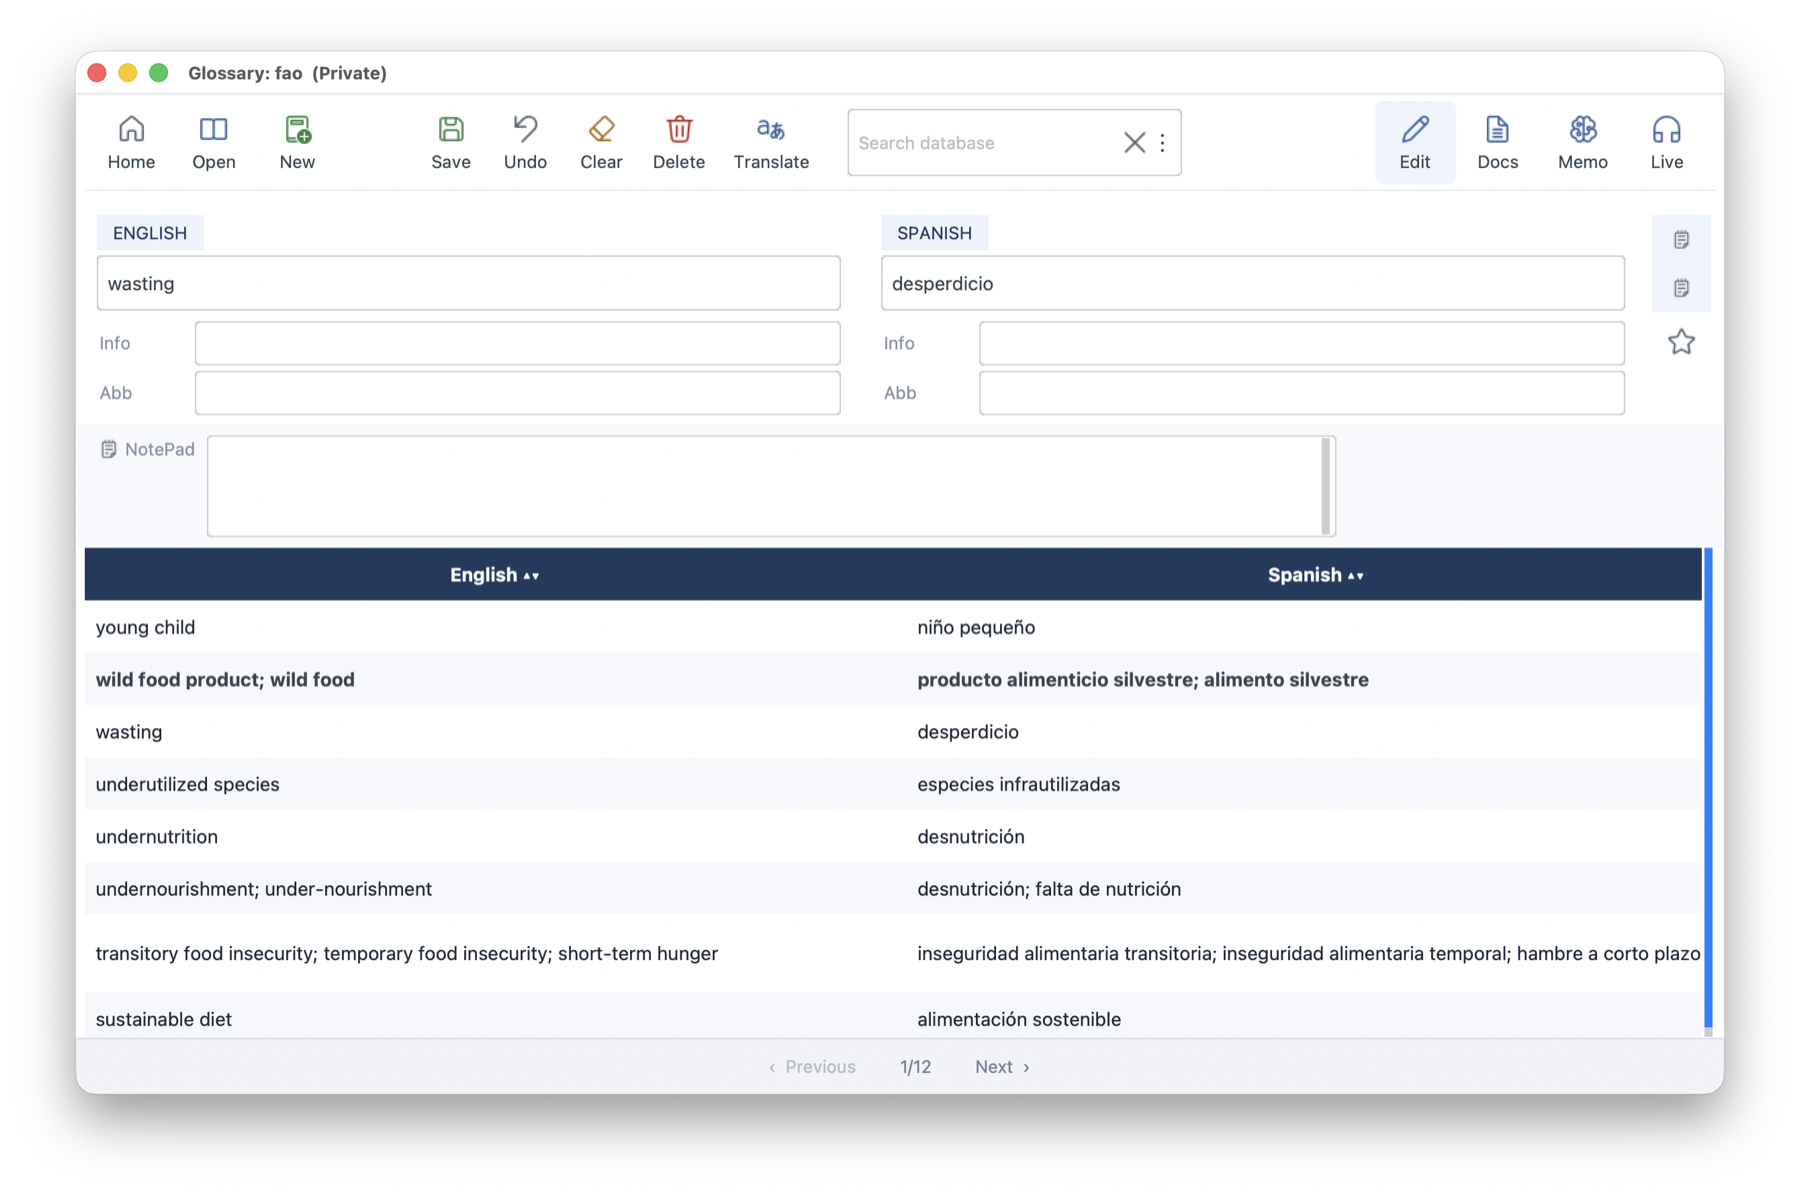Save the current entry
Screen dimensions: 1800x1194
(451, 142)
